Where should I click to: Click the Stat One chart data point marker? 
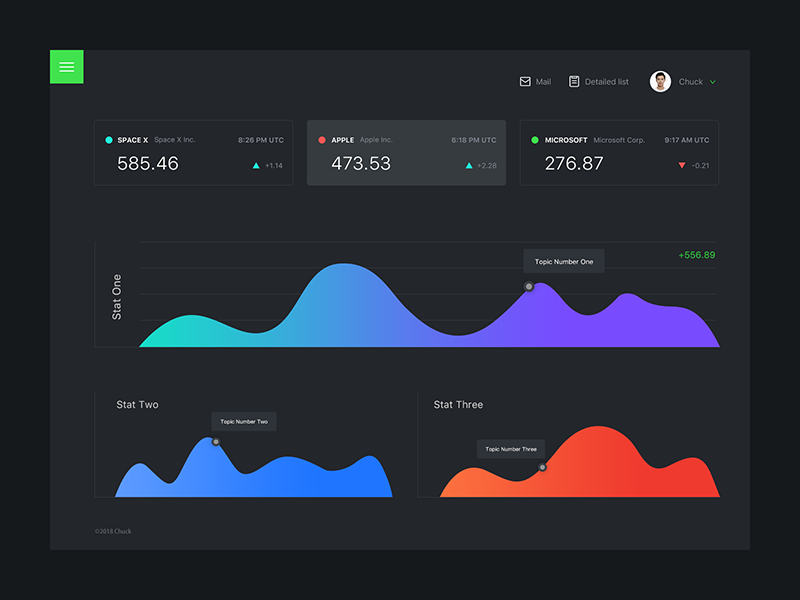point(529,287)
